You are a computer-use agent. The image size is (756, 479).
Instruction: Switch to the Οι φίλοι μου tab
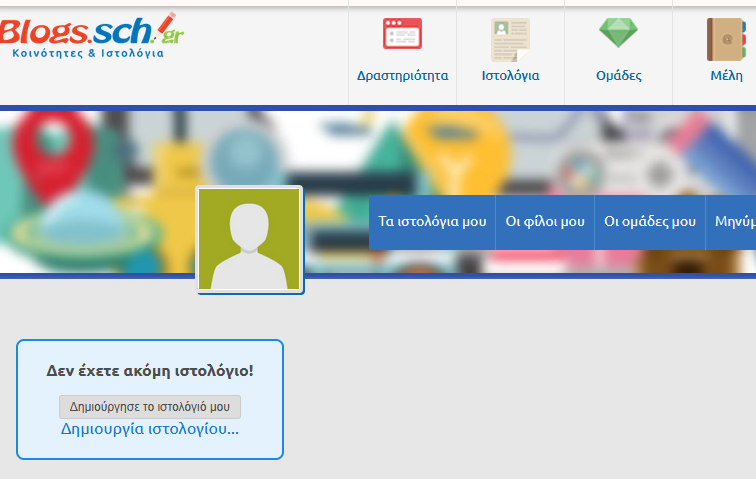[544, 222]
